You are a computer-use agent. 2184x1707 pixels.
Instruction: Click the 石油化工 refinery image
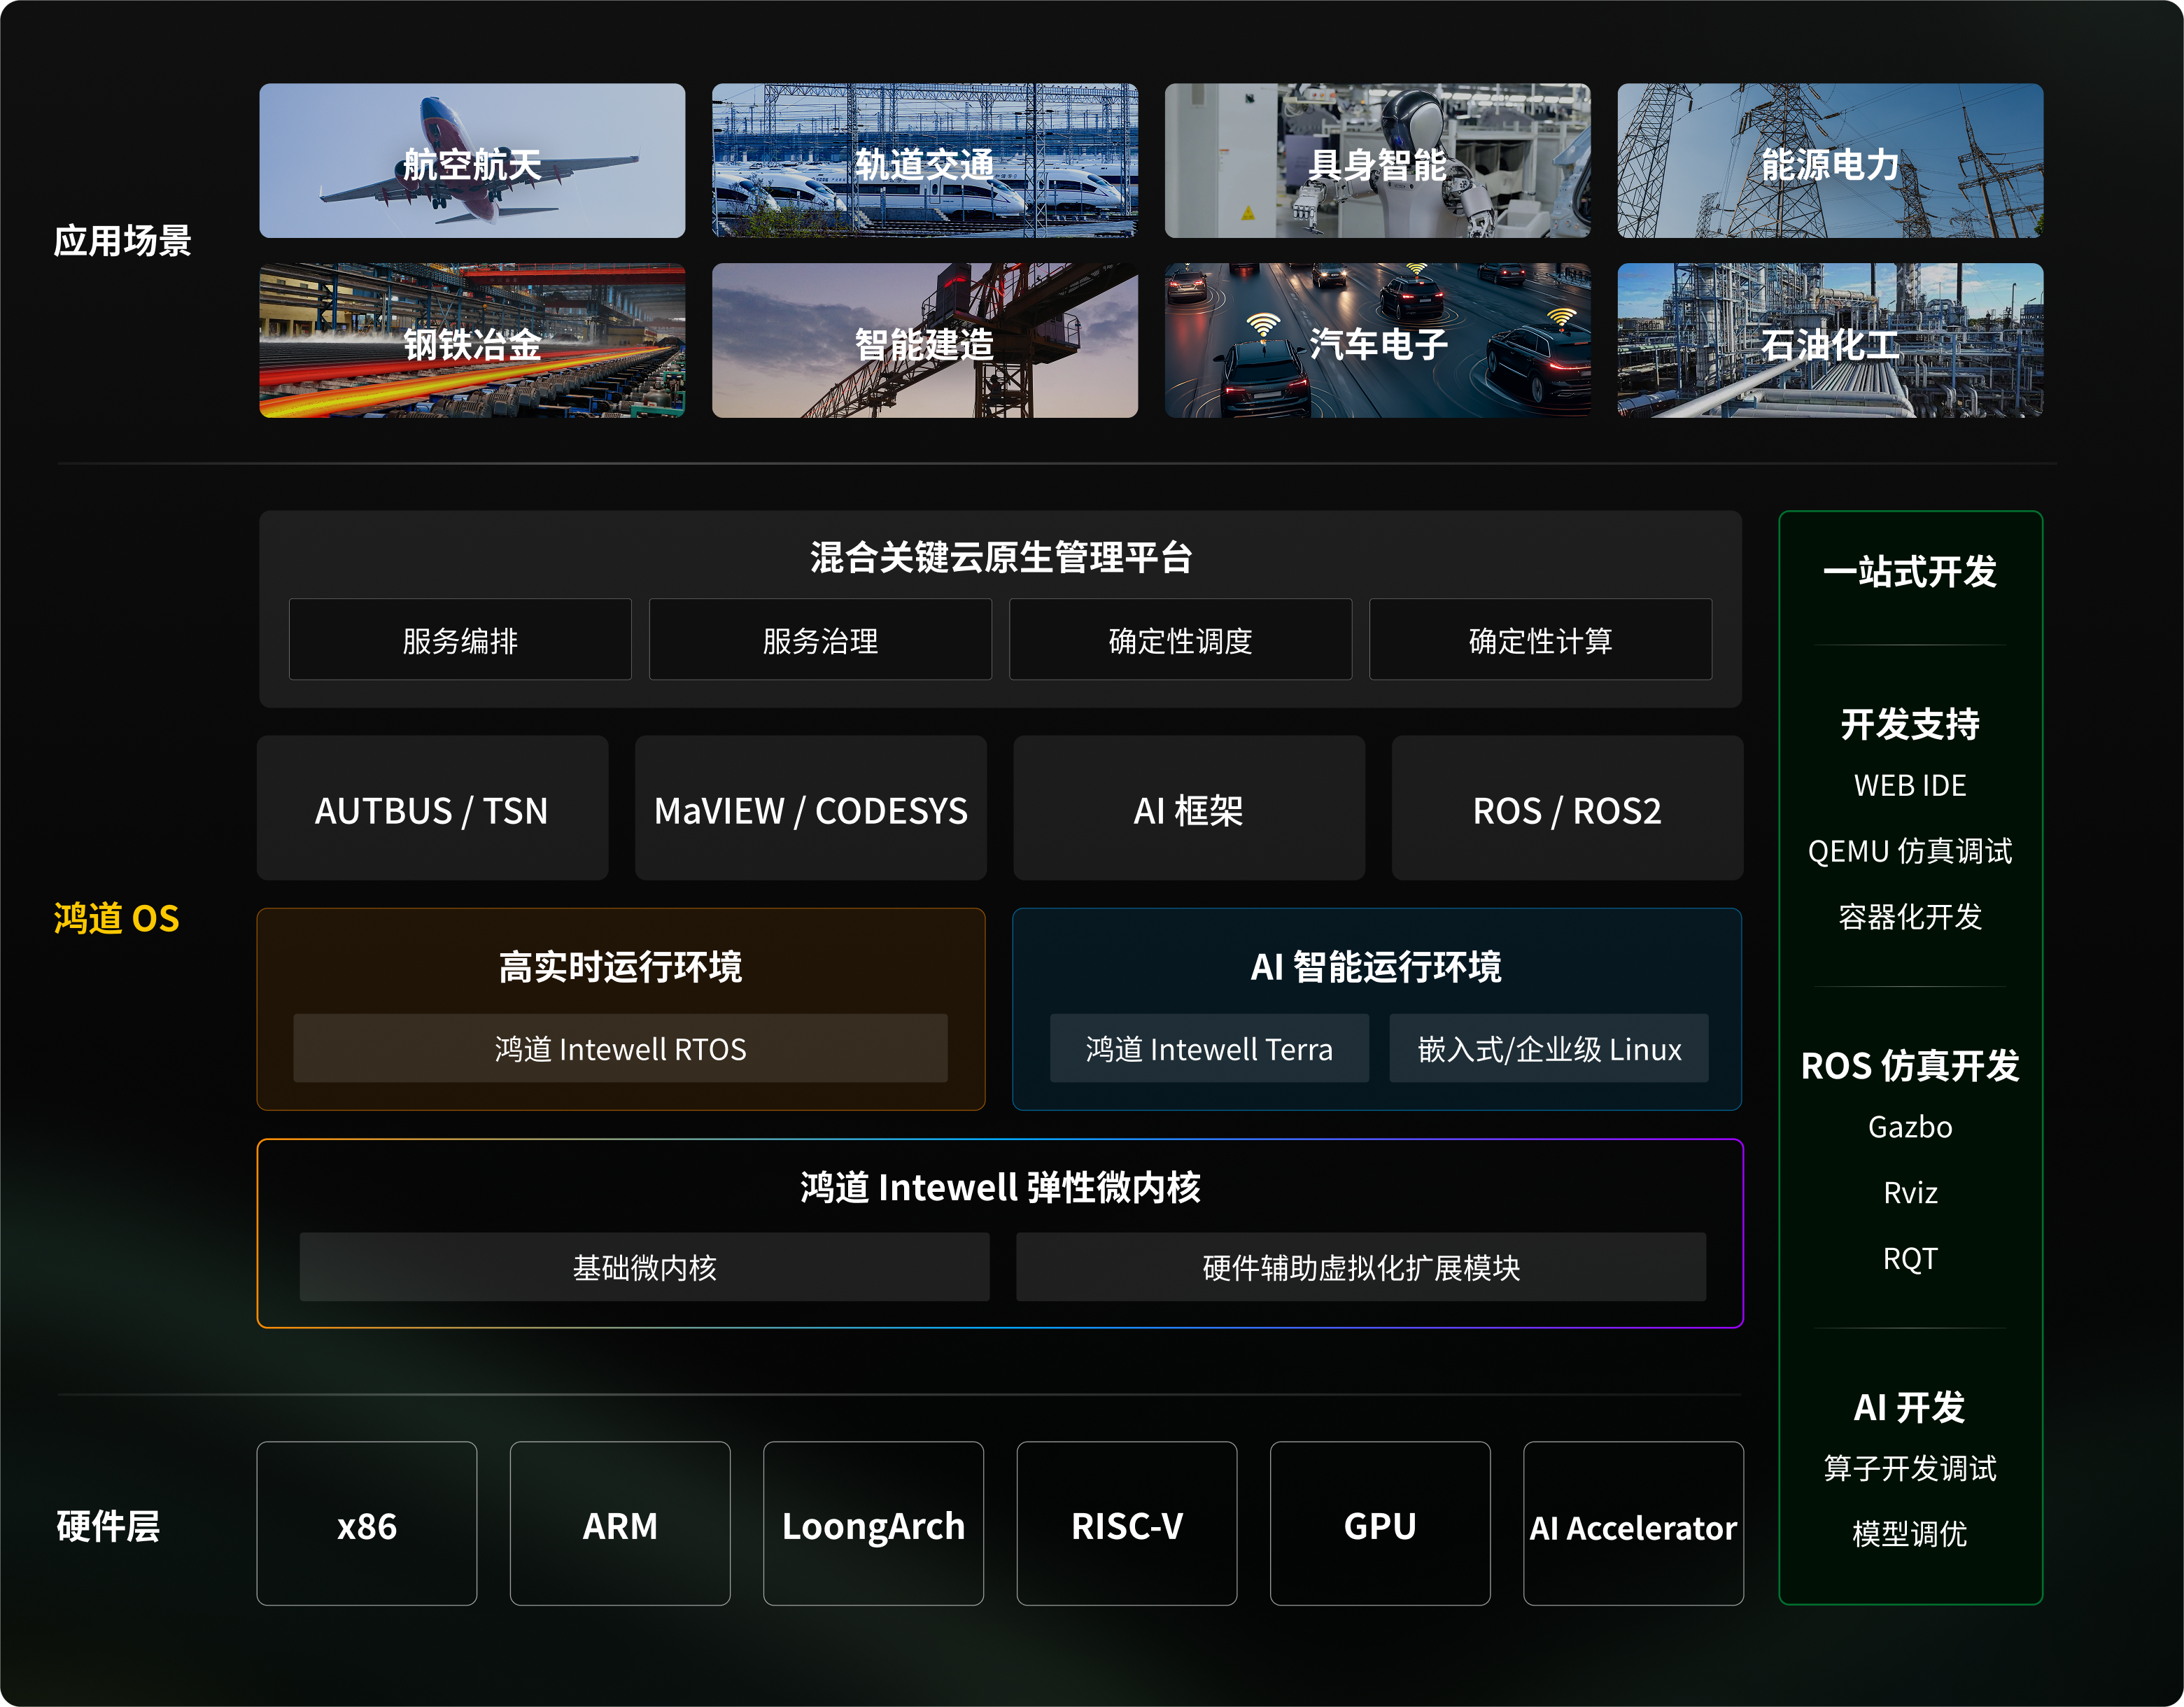(x=1829, y=341)
